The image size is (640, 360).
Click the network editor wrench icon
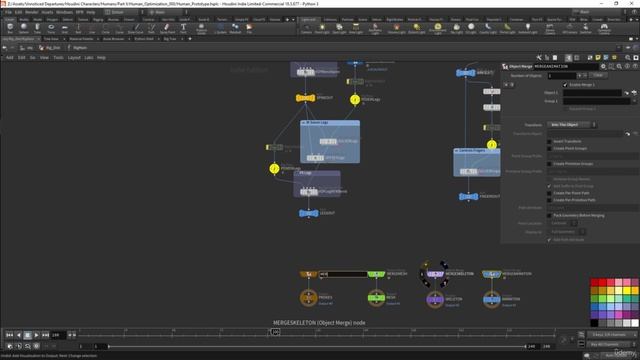(539, 58)
